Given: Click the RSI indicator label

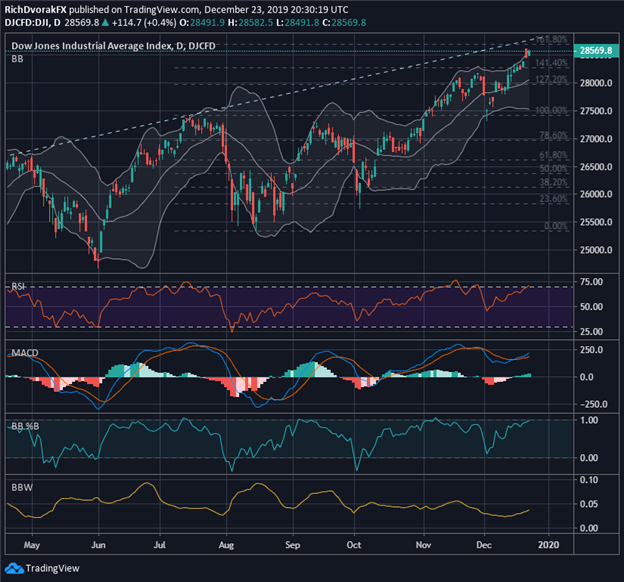Looking at the screenshot, I should coord(18,286).
